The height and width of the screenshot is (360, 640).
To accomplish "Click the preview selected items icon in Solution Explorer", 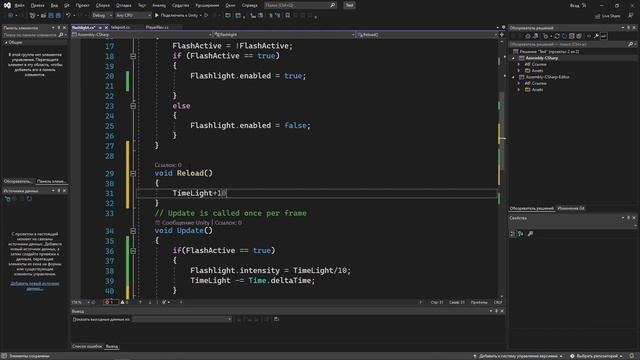I will coord(604,36).
